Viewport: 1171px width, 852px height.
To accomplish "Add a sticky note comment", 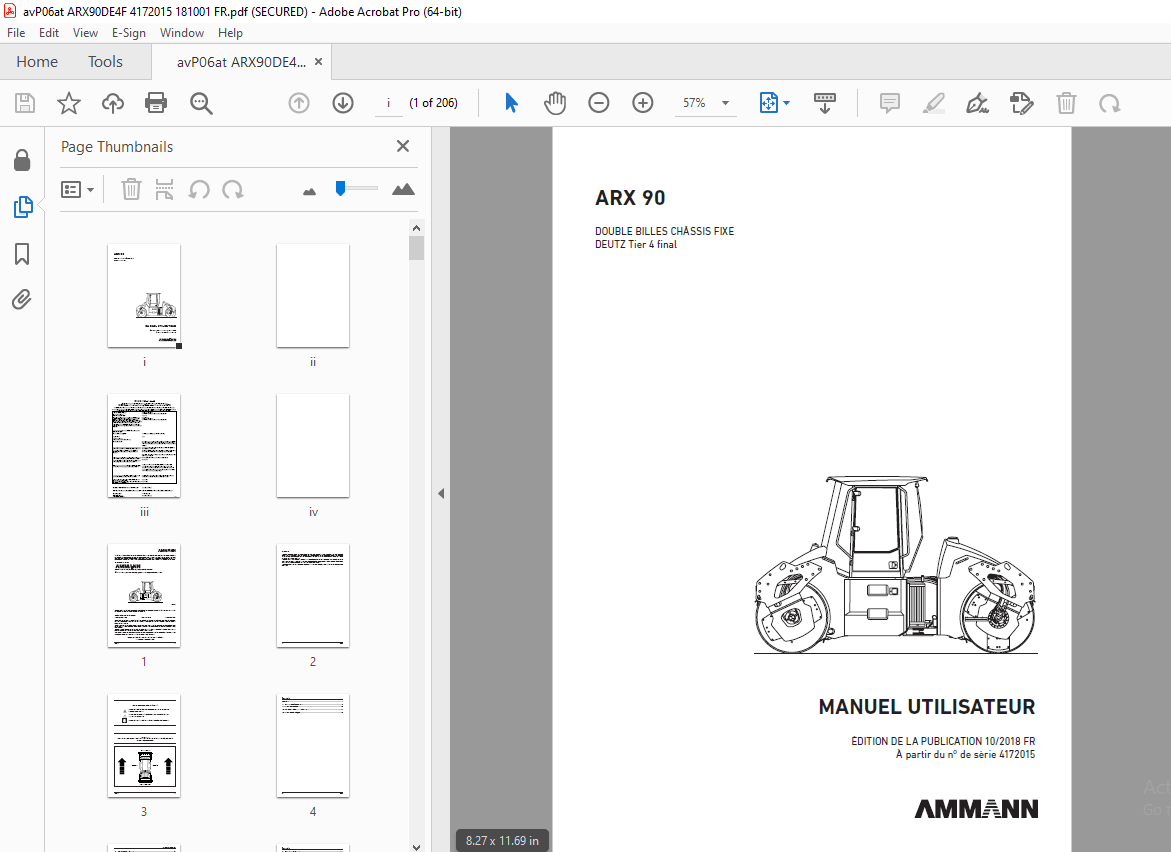I will [889, 103].
